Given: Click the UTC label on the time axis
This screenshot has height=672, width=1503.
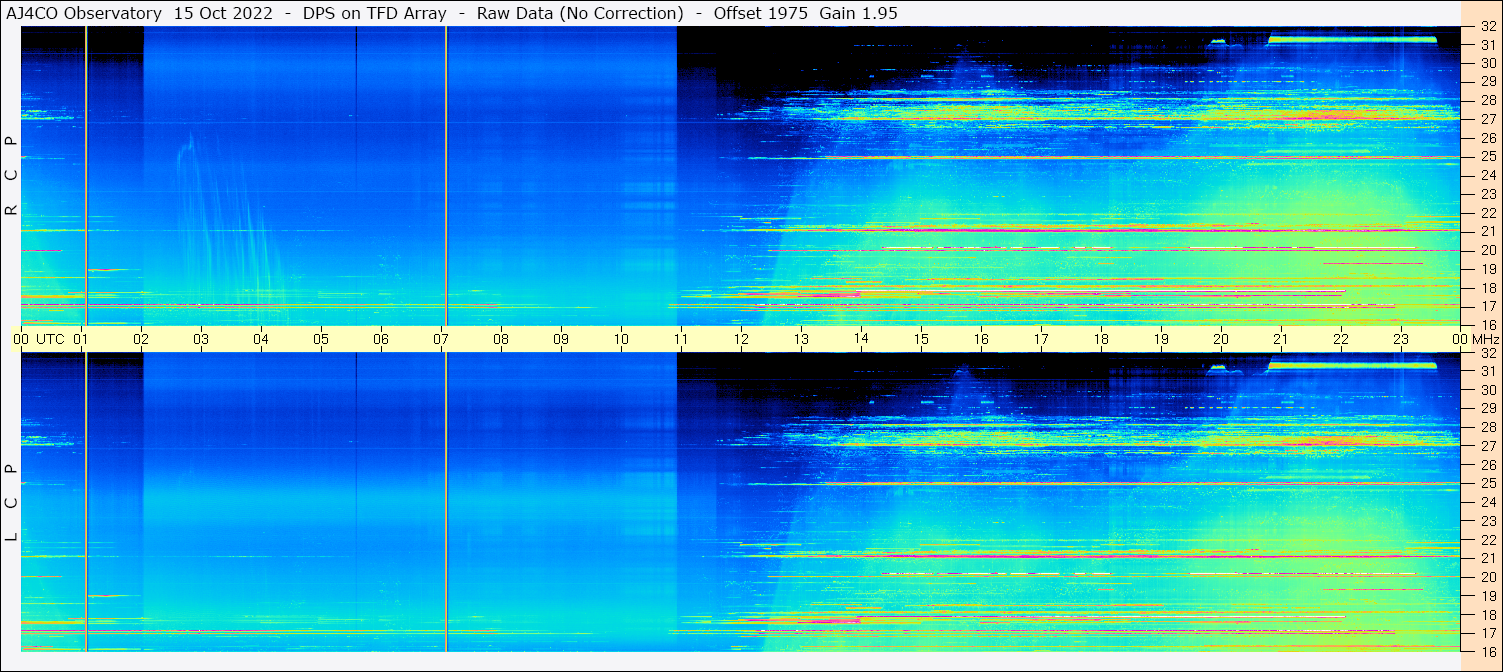Looking at the screenshot, I should tap(51, 339).
